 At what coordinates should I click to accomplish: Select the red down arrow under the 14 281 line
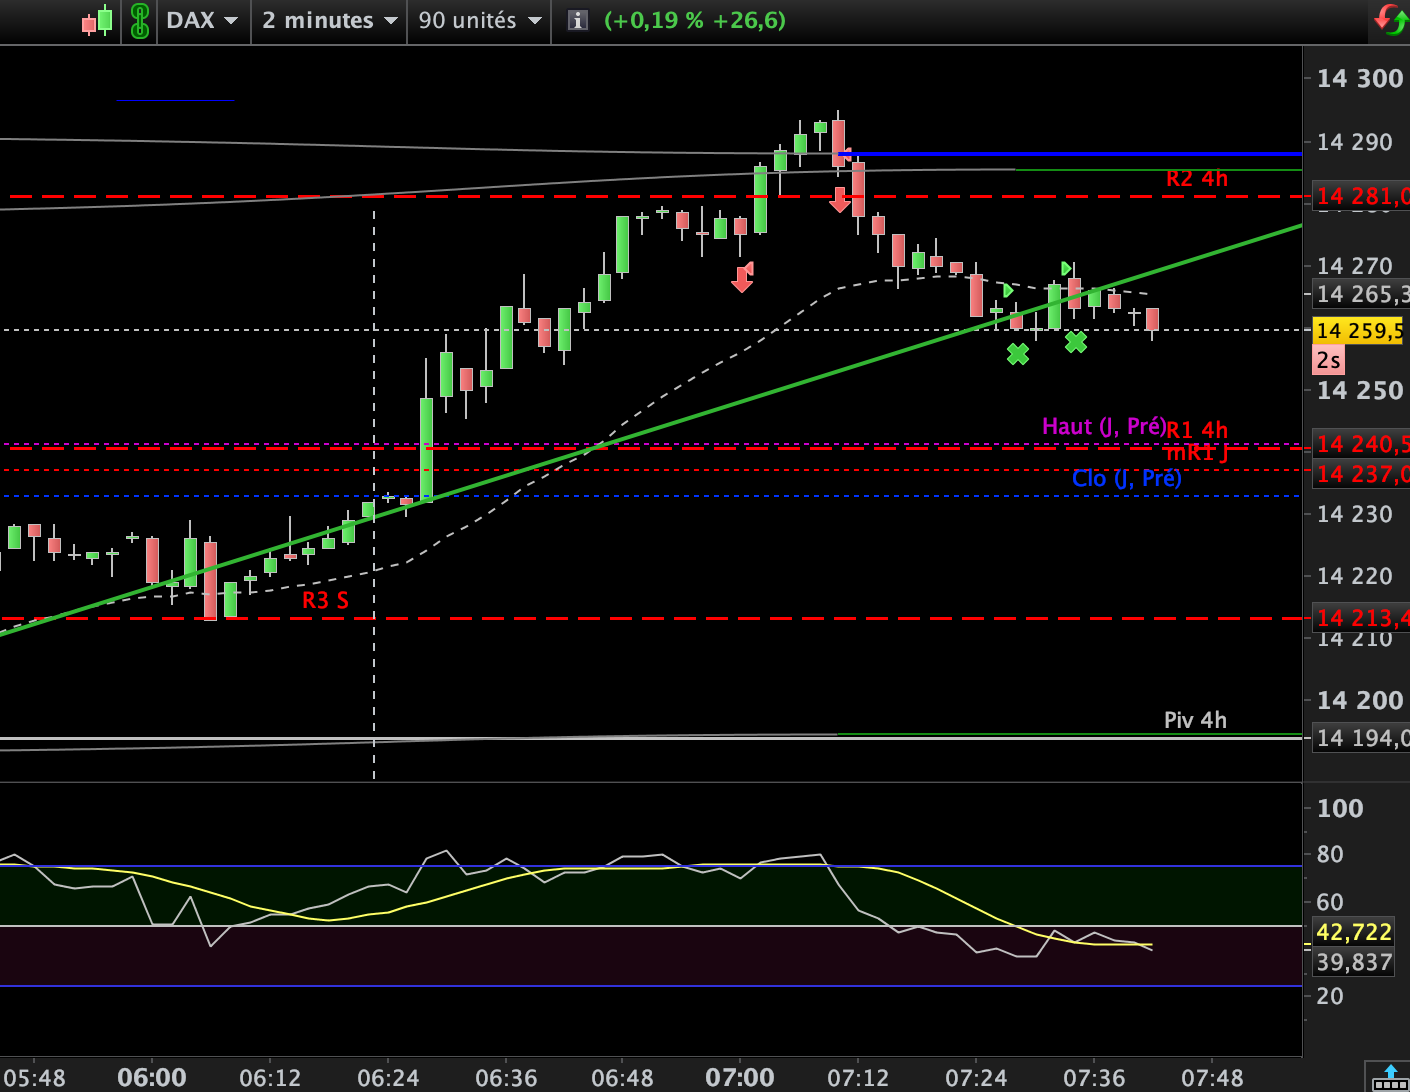[840, 199]
